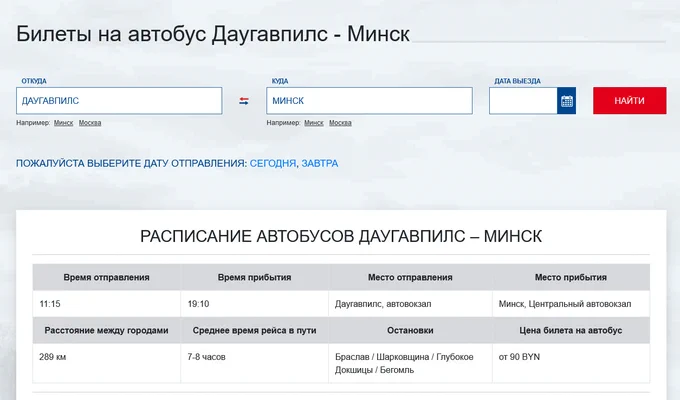
Task: Click arrival time 19:10 cell
Action: coord(255,304)
